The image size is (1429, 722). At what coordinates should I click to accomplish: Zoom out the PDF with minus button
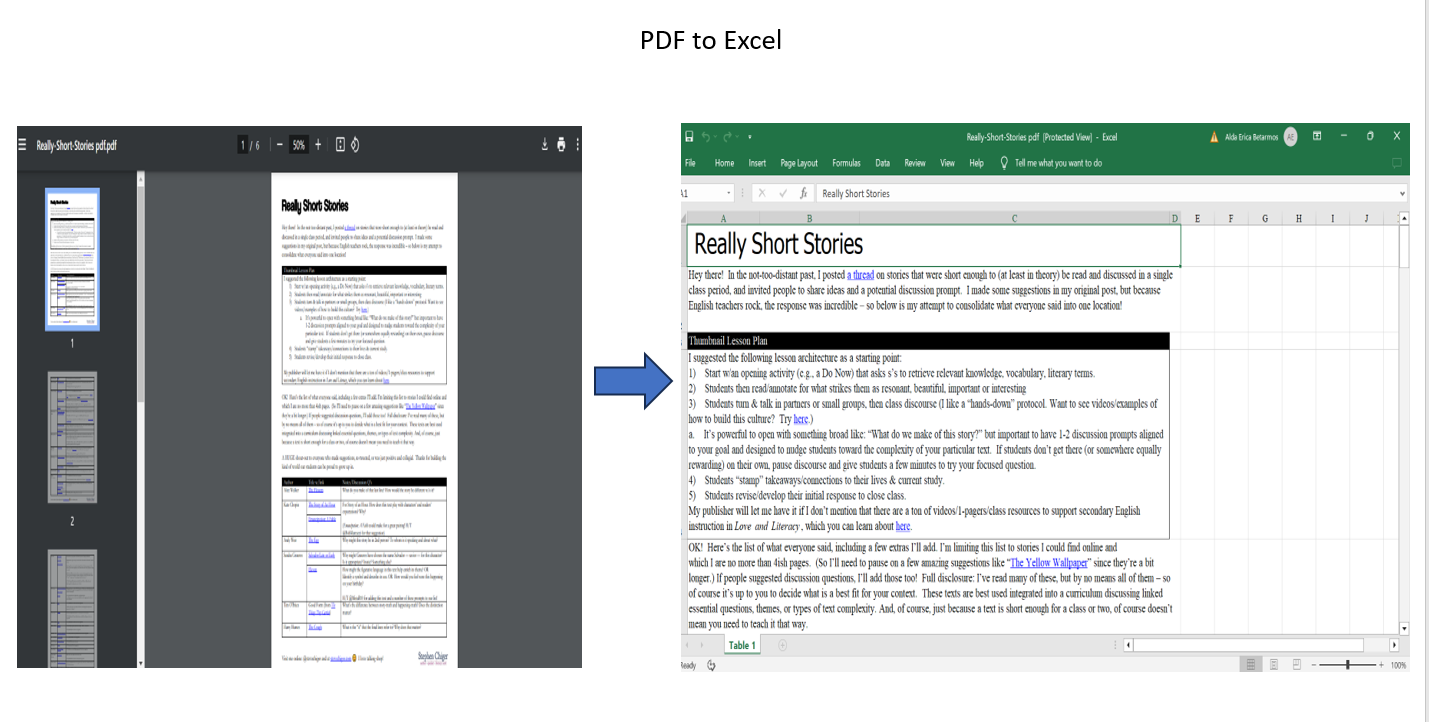tap(280, 145)
